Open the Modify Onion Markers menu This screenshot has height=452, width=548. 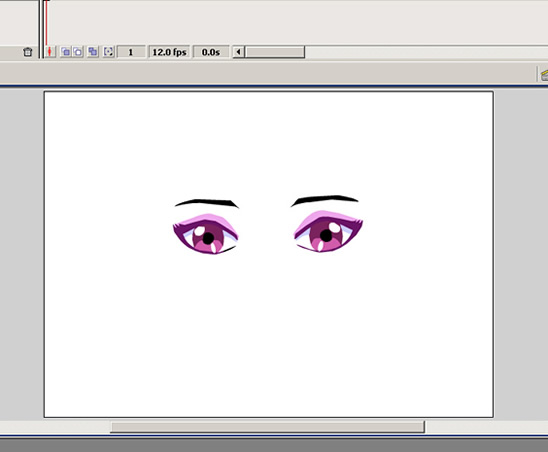tap(109, 52)
